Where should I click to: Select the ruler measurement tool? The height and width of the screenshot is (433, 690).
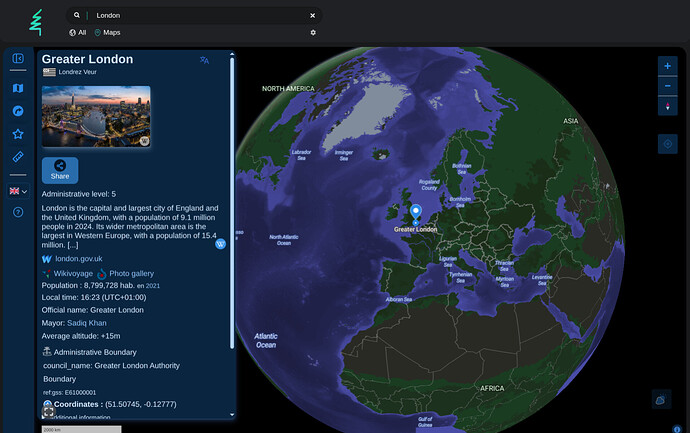[18, 157]
